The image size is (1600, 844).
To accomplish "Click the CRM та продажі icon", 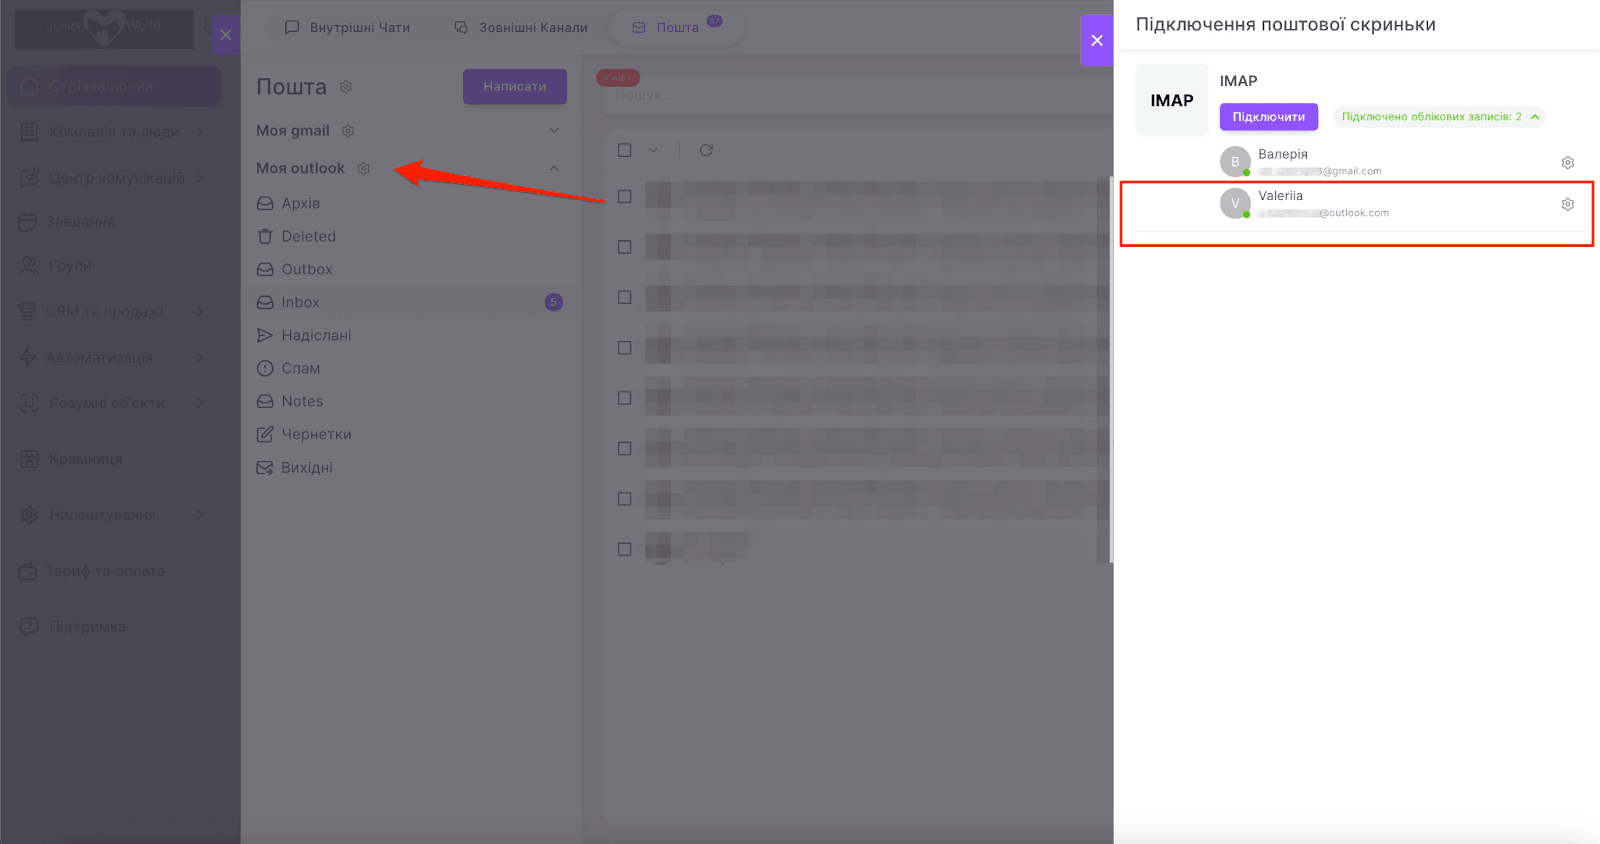I will tap(28, 311).
